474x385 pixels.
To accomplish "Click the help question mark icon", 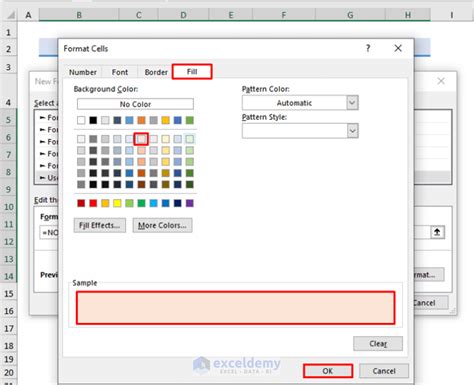I will click(x=368, y=48).
